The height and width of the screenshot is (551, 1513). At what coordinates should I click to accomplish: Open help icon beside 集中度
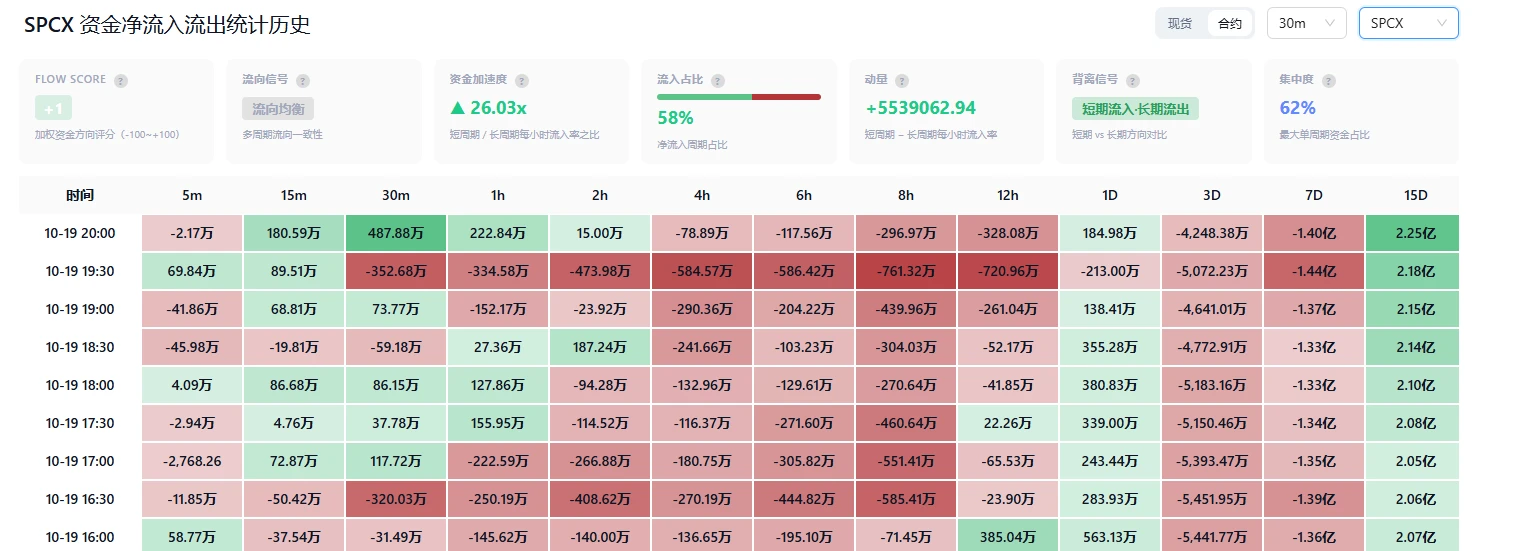(1329, 80)
